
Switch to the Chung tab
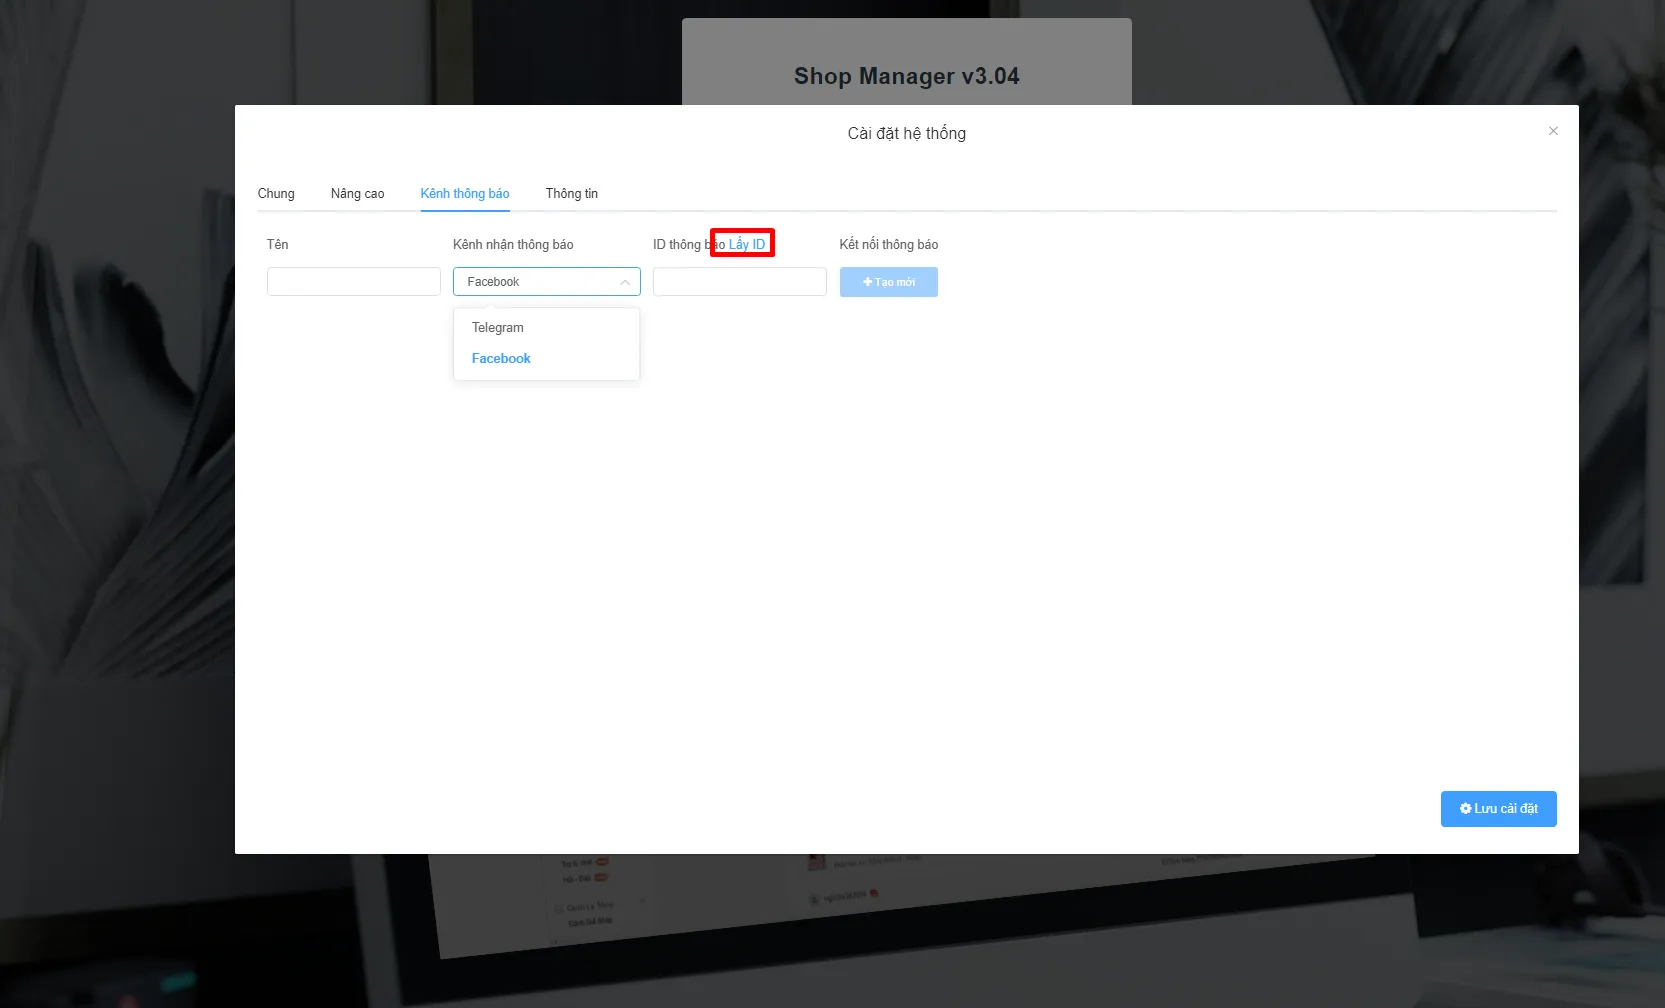pyautogui.click(x=276, y=194)
